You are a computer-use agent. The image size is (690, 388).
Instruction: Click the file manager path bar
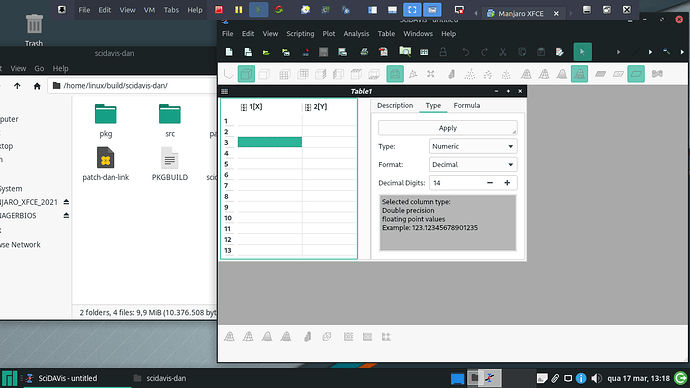(132, 86)
